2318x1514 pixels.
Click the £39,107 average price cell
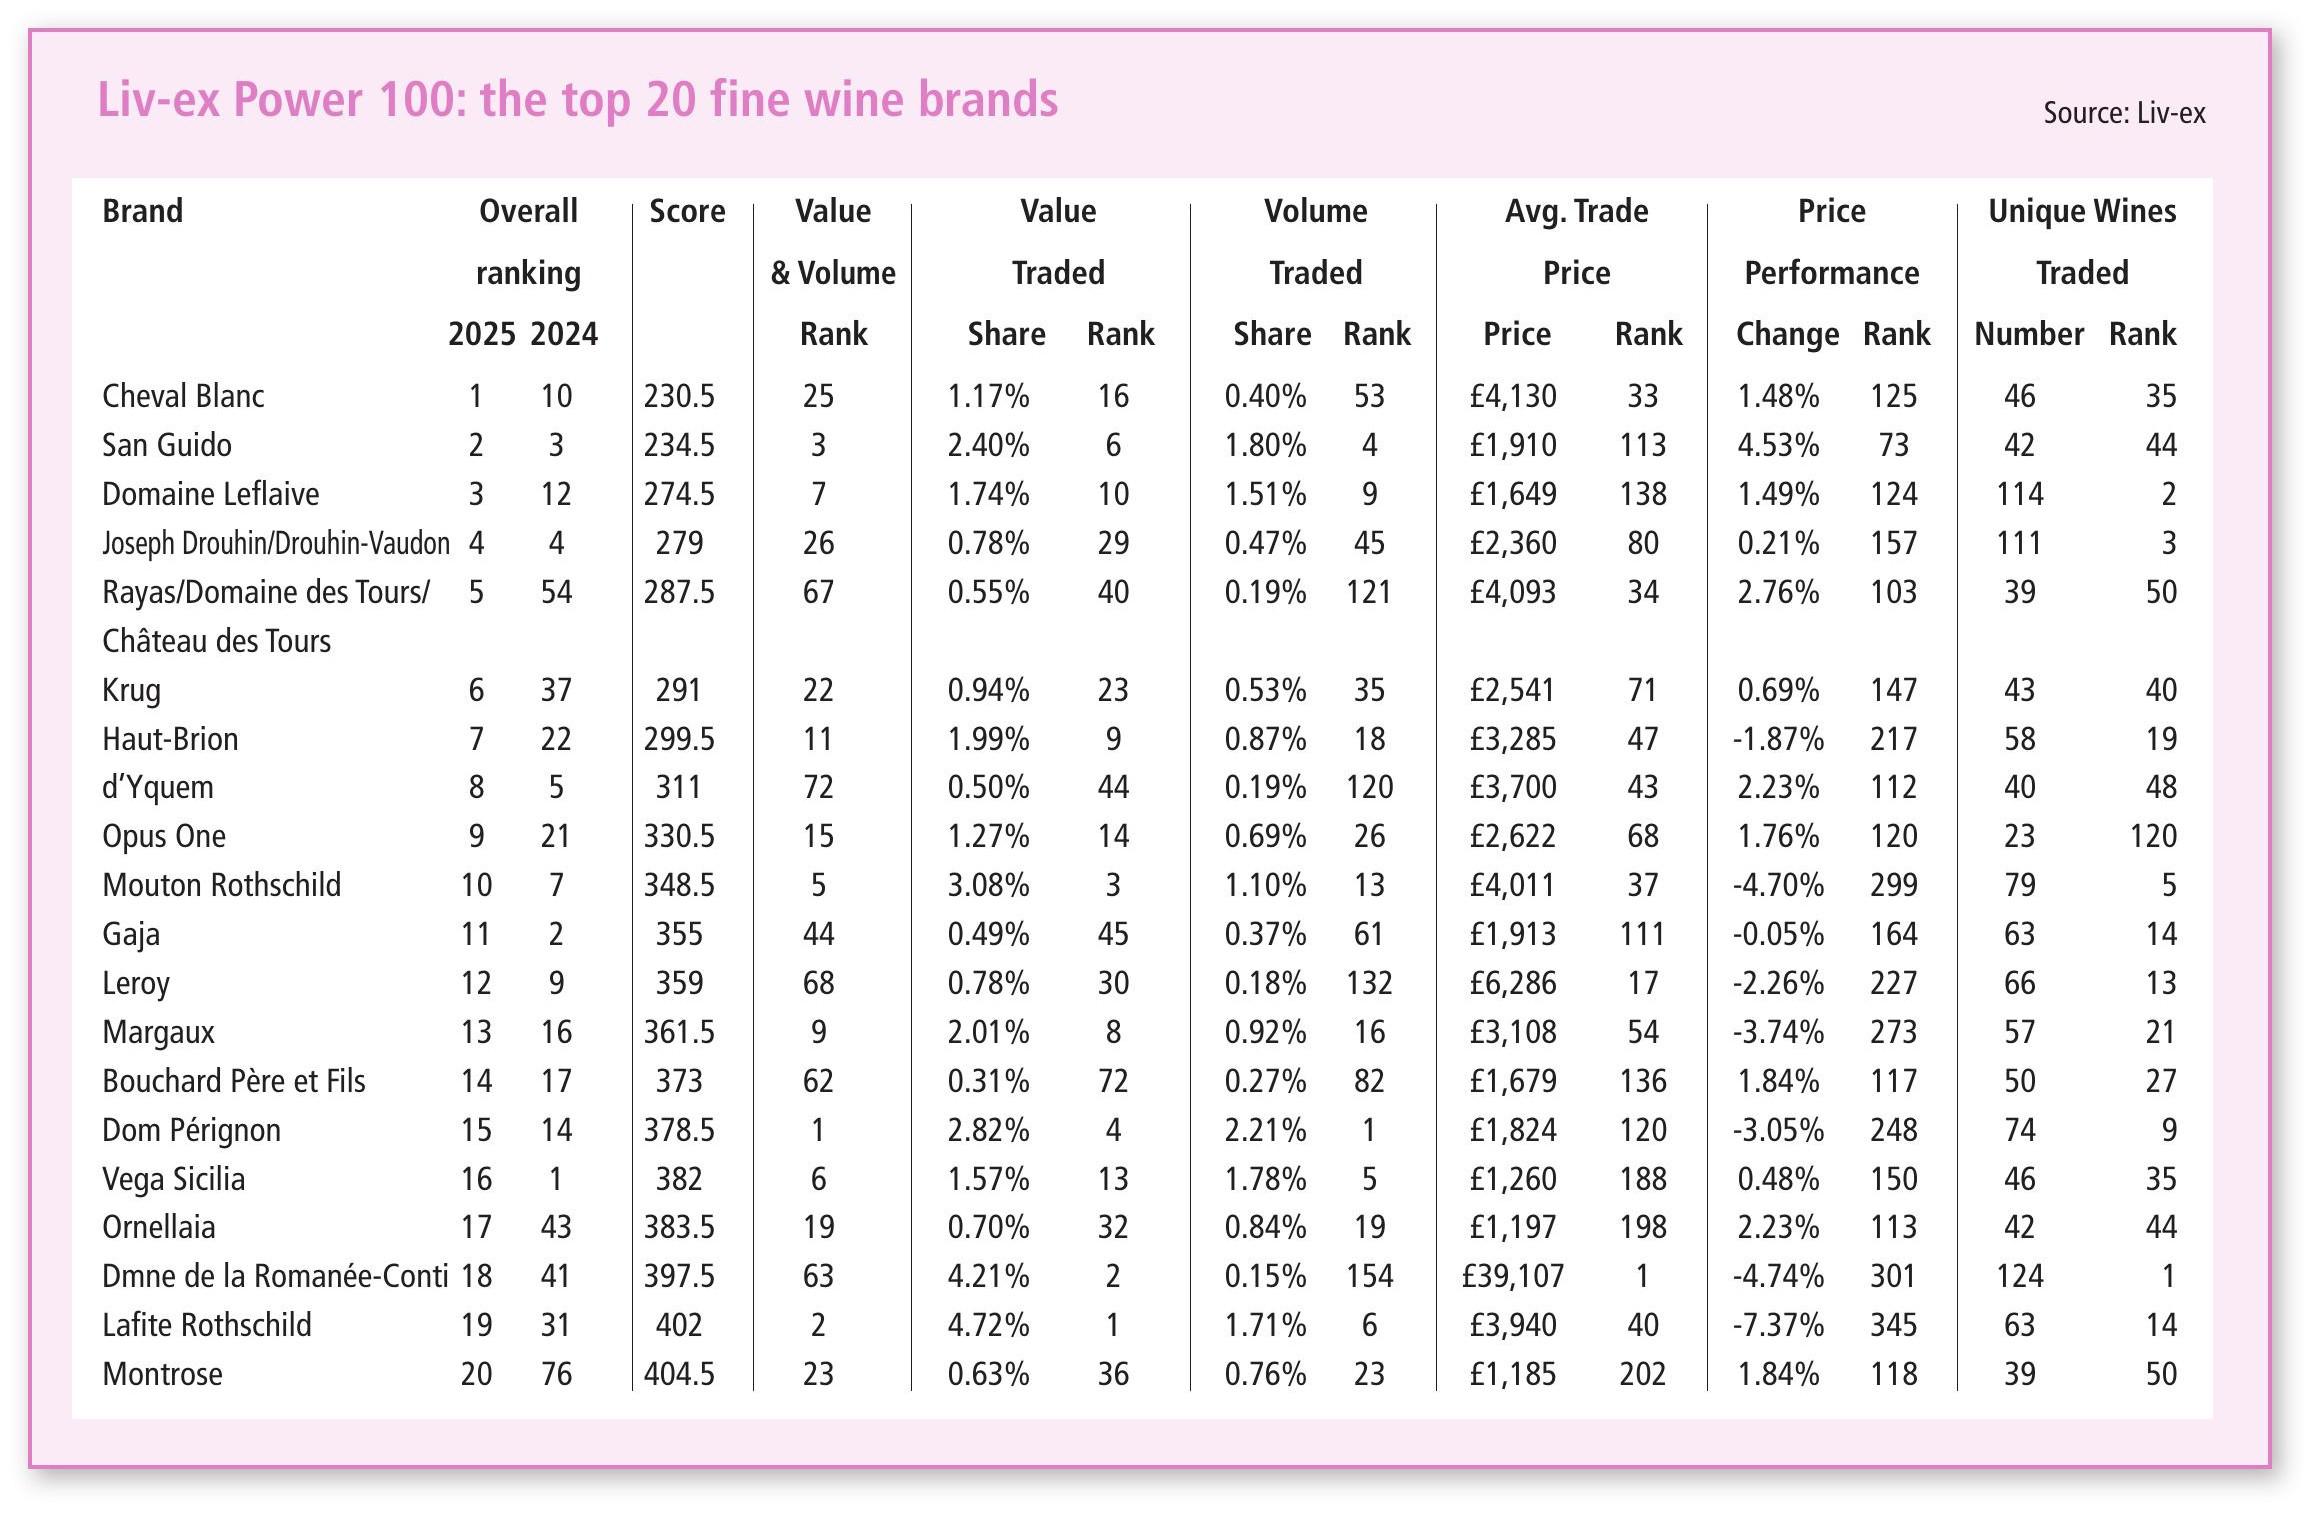[x=1512, y=1276]
